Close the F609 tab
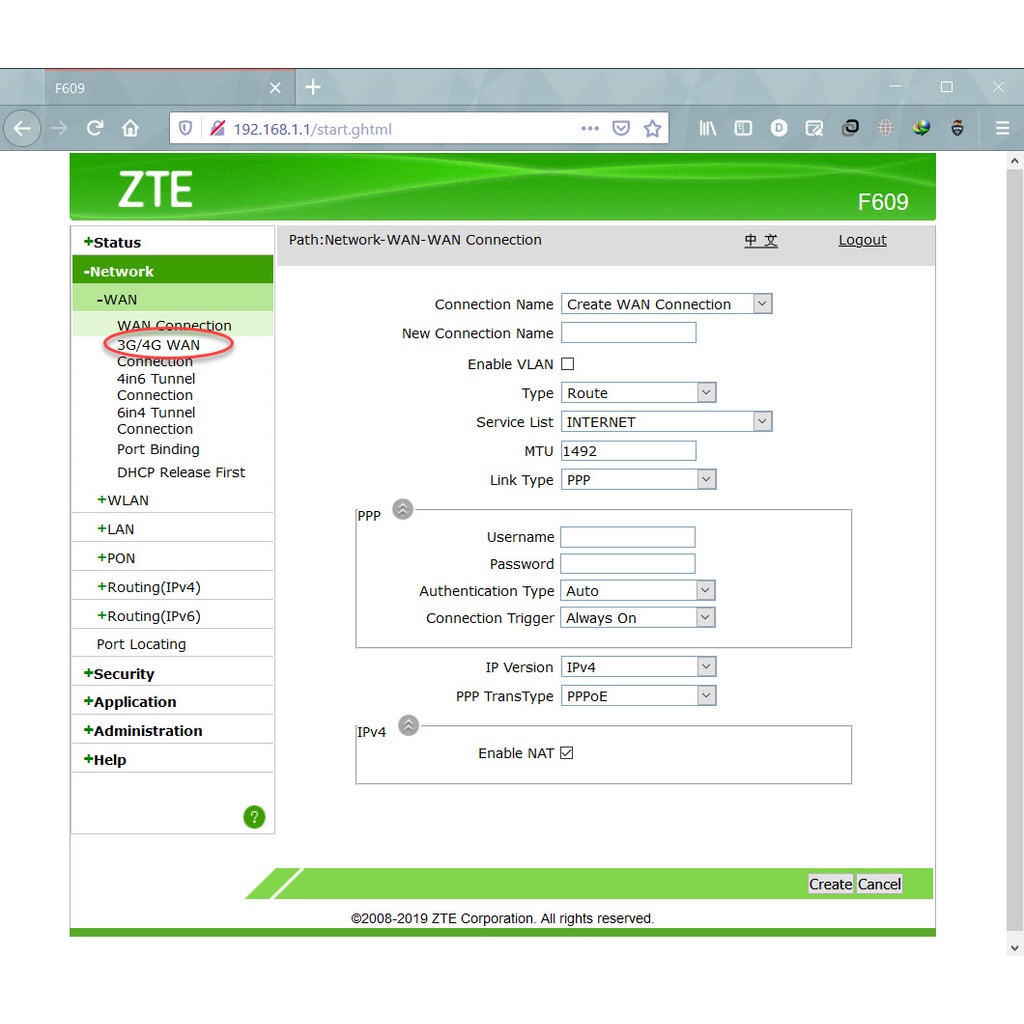Viewport: 1024px width, 1024px height. click(276, 88)
